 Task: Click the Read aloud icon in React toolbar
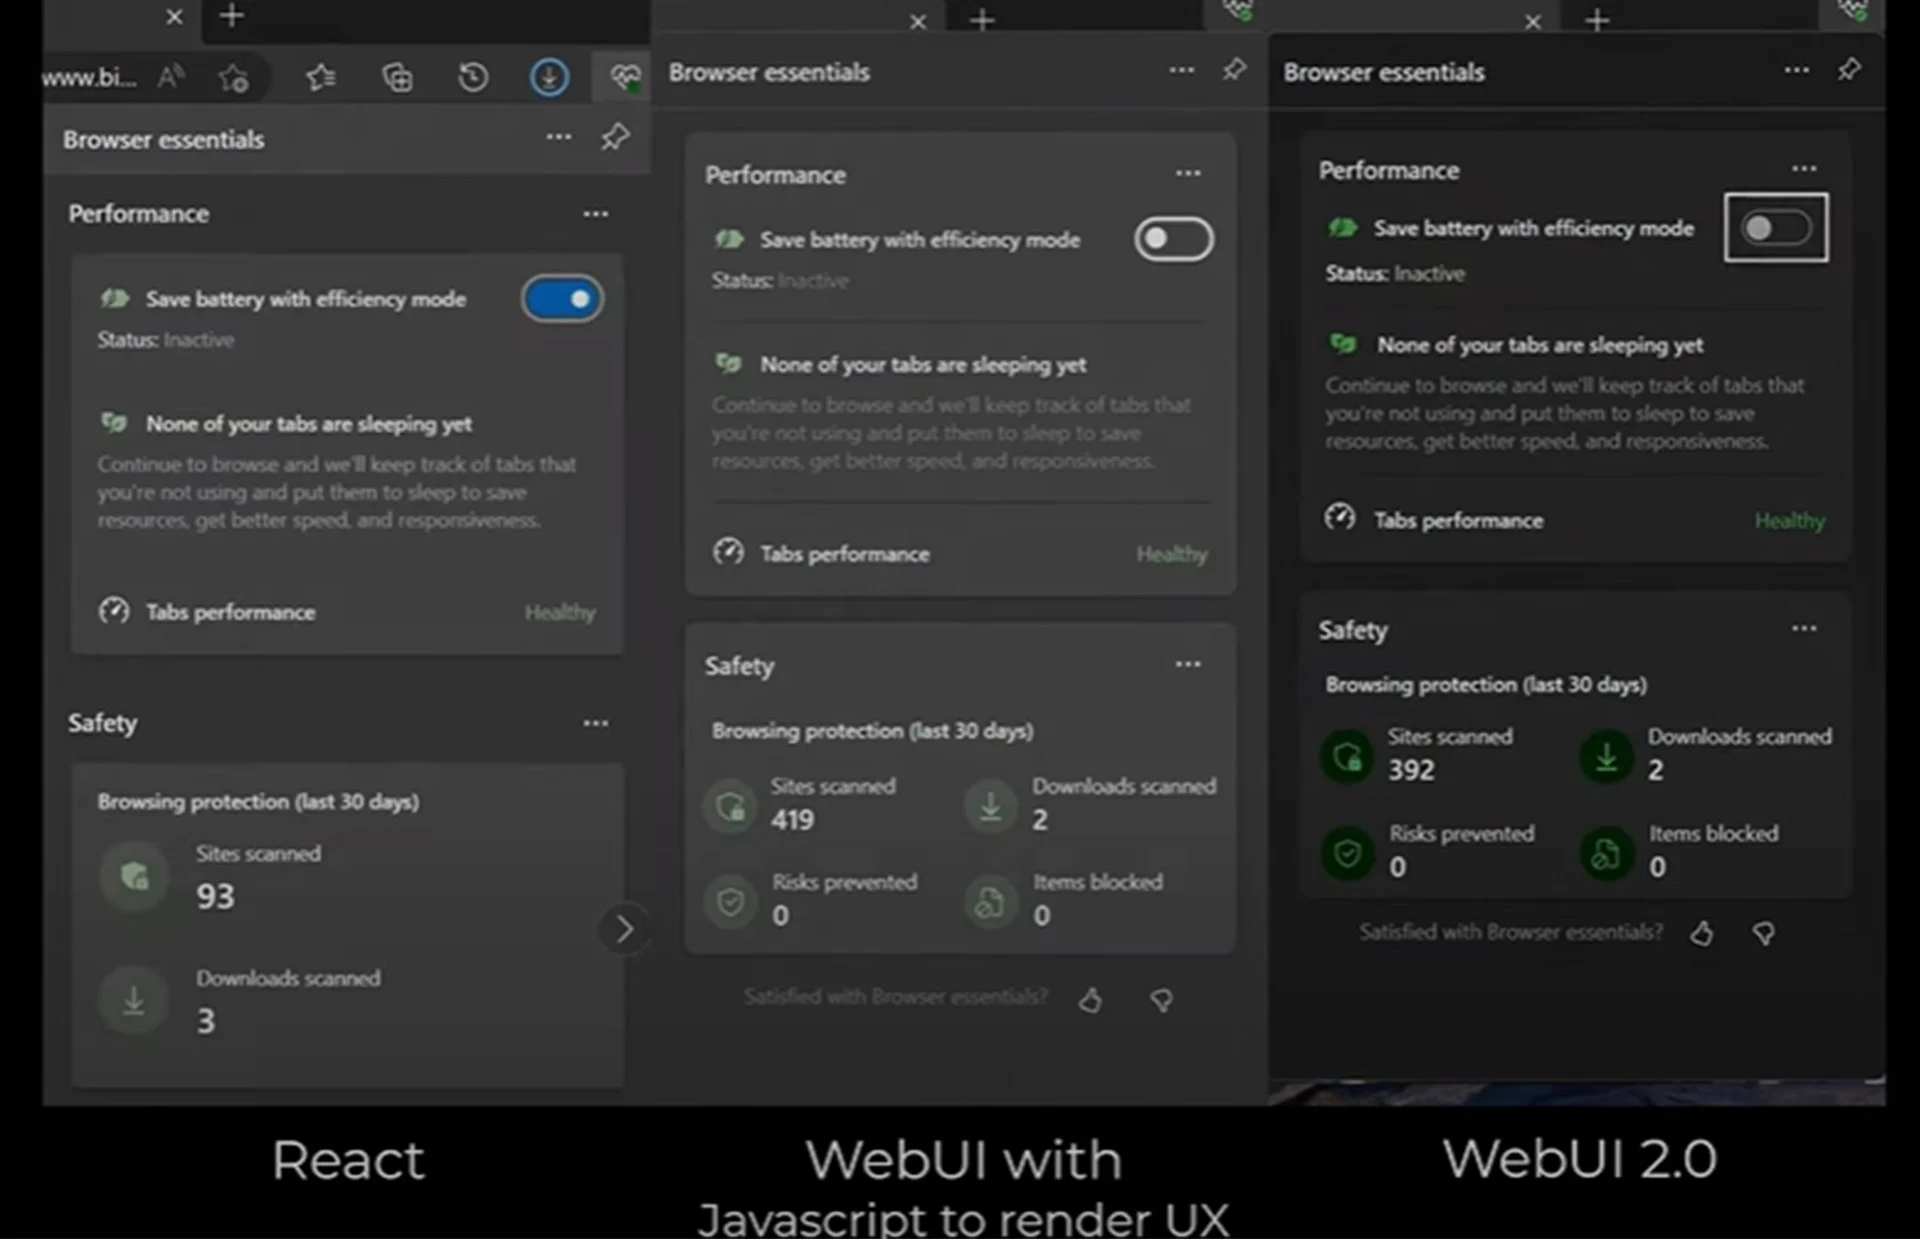coord(171,77)
